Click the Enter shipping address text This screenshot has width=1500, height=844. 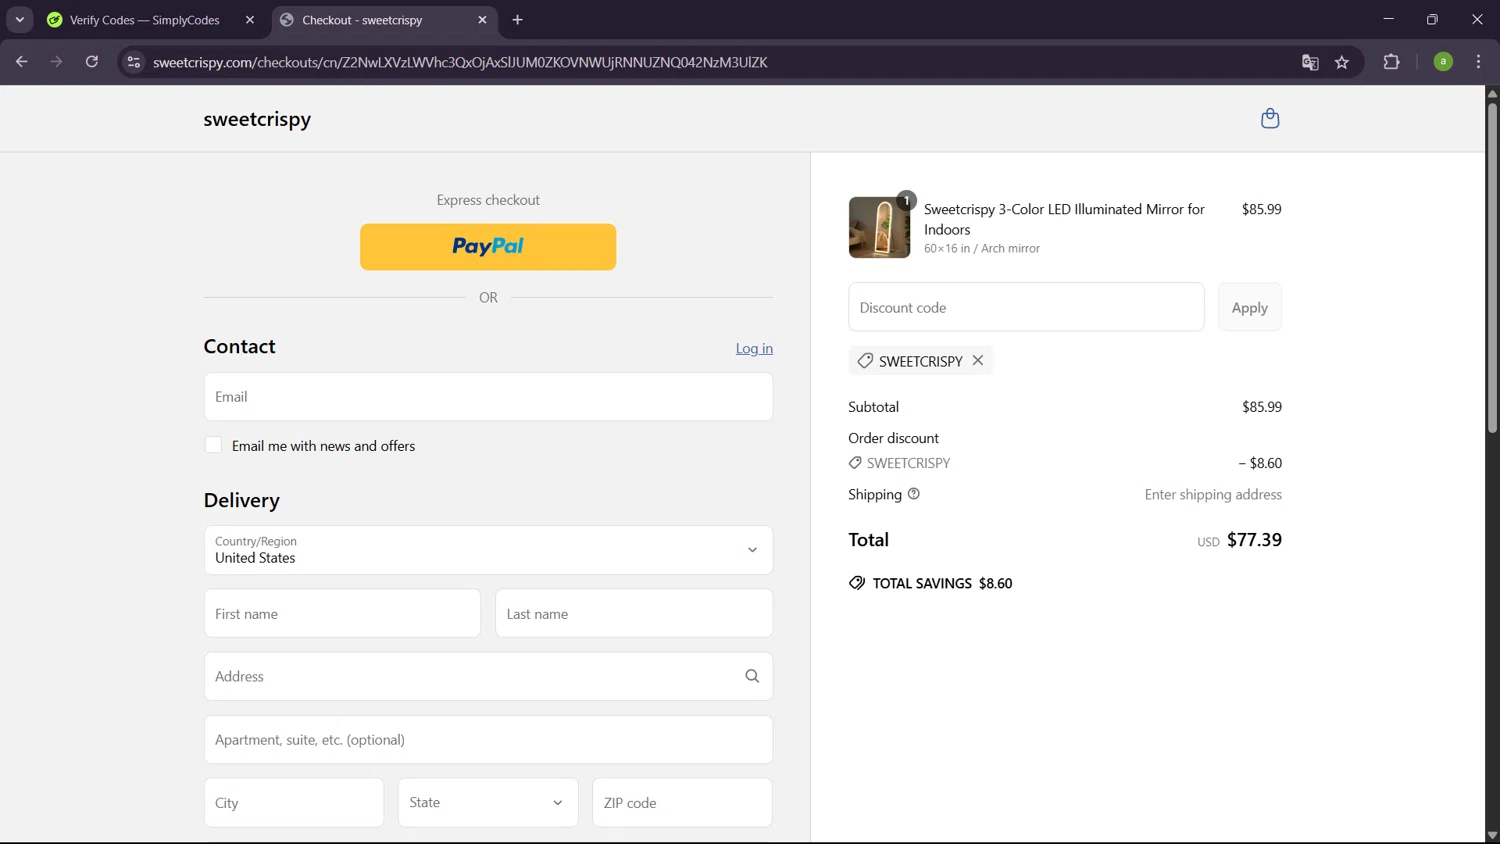point(1213,494)
